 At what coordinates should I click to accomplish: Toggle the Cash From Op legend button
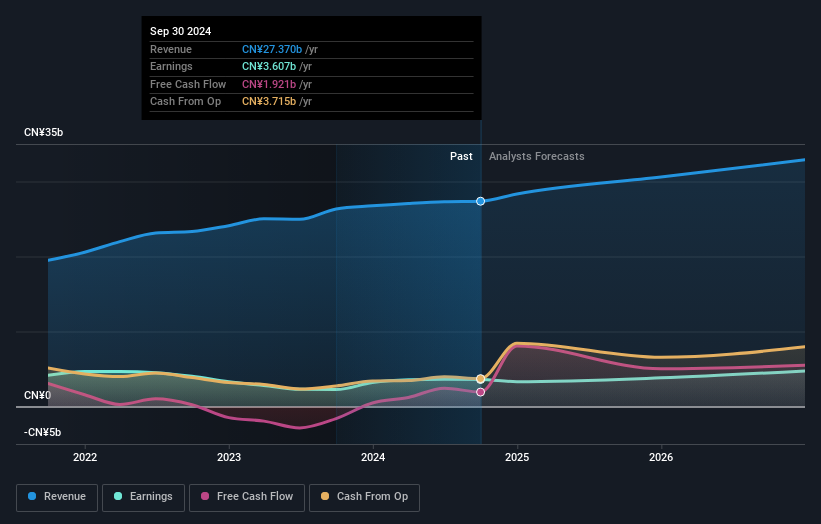[364, 497]
